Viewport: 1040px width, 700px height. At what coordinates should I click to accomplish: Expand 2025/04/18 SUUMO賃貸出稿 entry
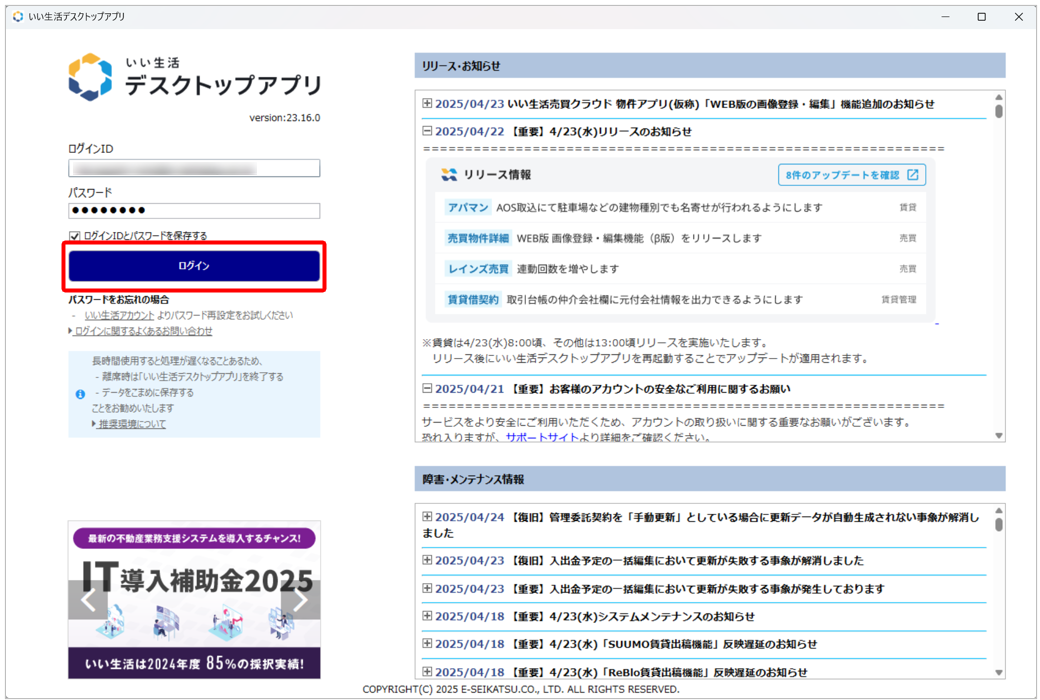[x=427, y=643]
